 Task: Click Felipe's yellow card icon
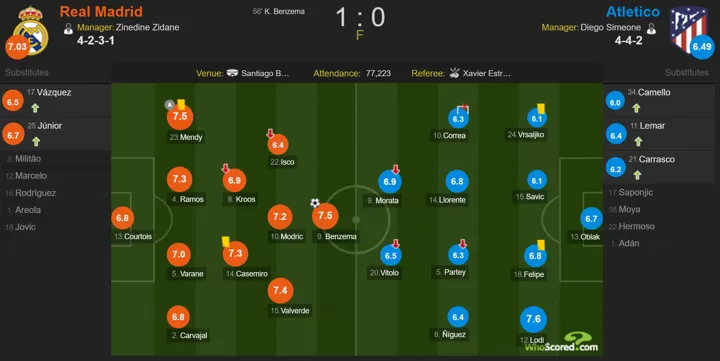click(x=541, y=245)
